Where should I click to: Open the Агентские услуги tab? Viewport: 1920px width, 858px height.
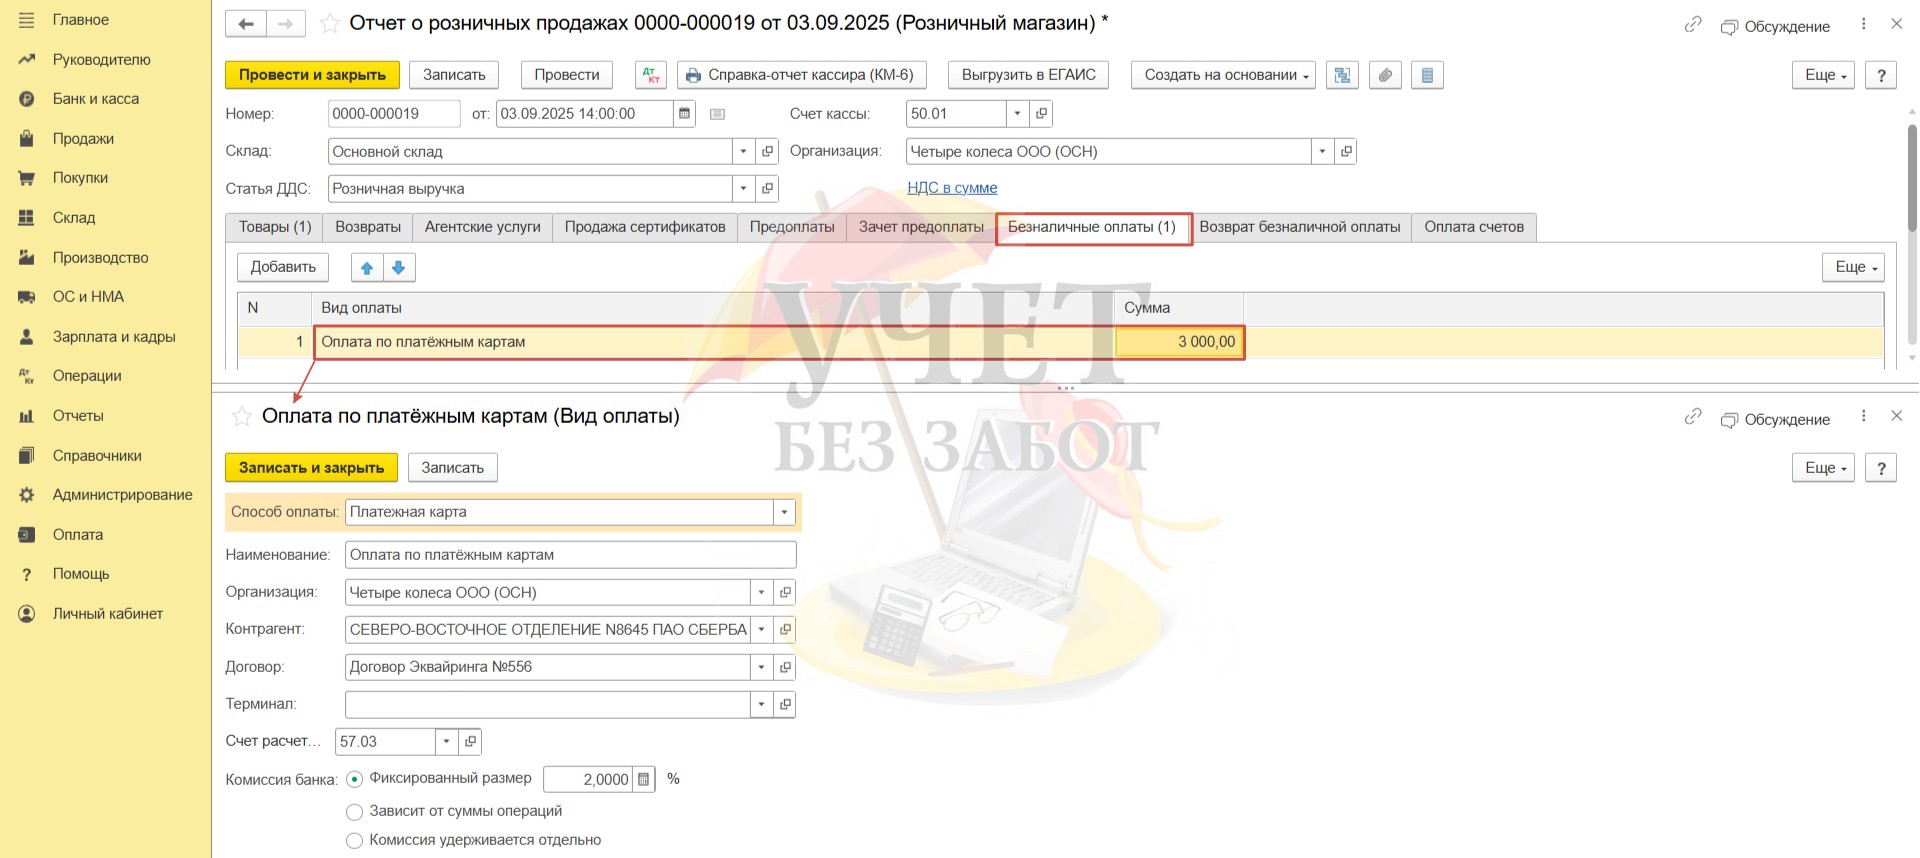(x=483, y=227)
